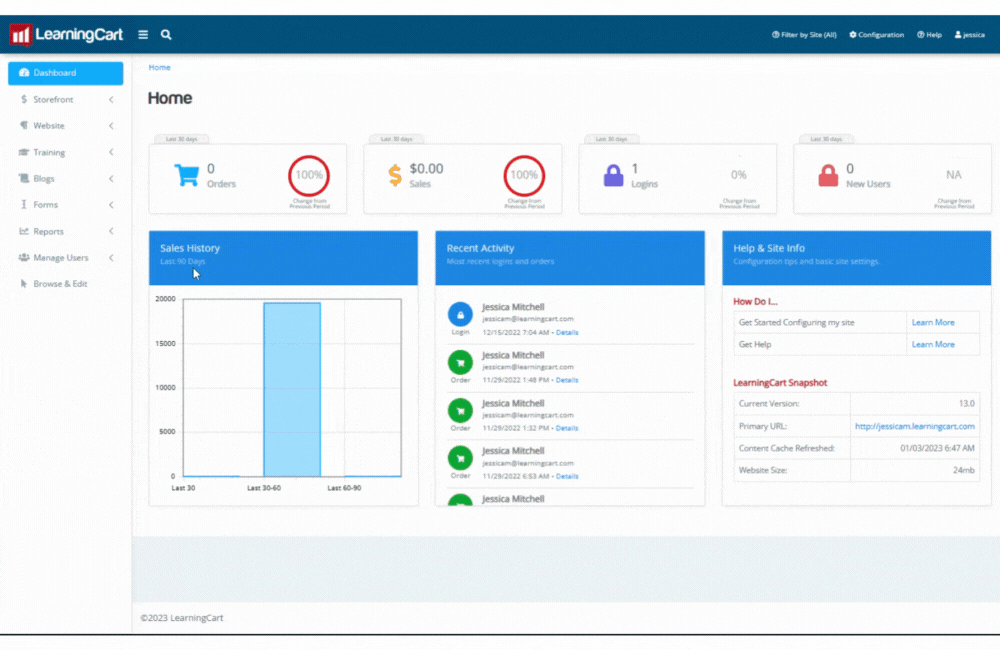Click the Browse & Edit pointer icon
Screen dimensions: 1000x650
tap(24, 284)
